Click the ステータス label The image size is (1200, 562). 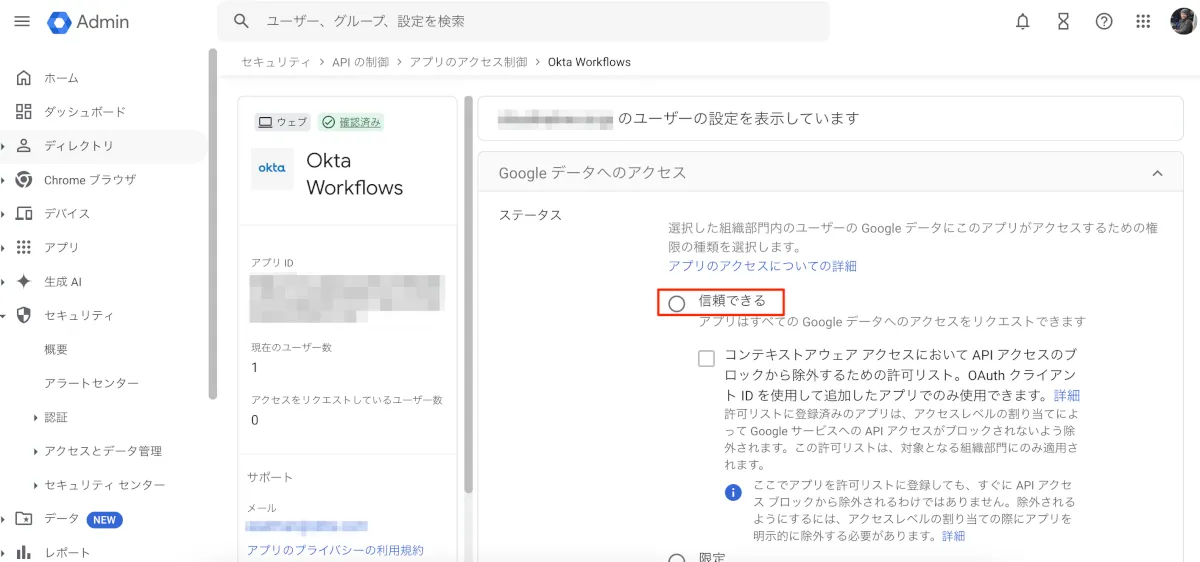pyautogui.click(x=530, y=215)
